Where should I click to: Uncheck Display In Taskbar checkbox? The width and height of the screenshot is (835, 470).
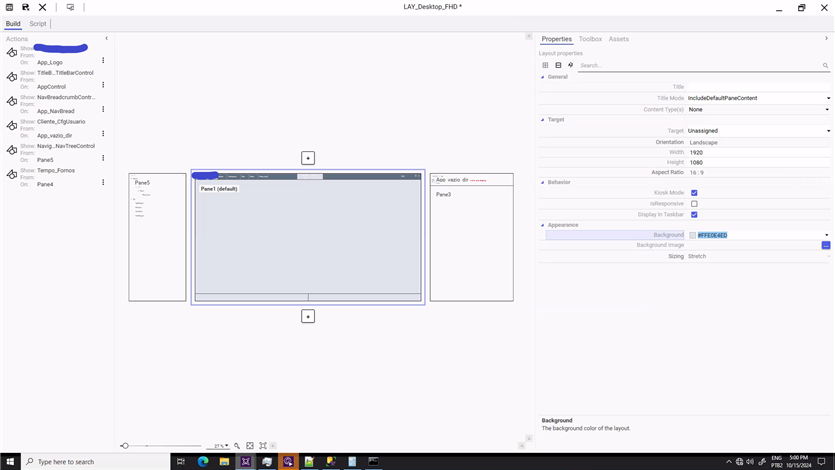click(694, 215)
